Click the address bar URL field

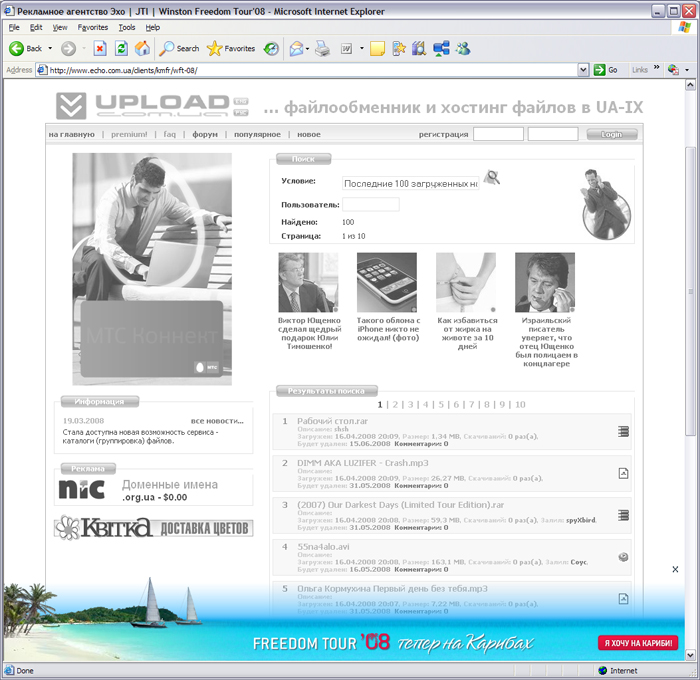[312, 70]
